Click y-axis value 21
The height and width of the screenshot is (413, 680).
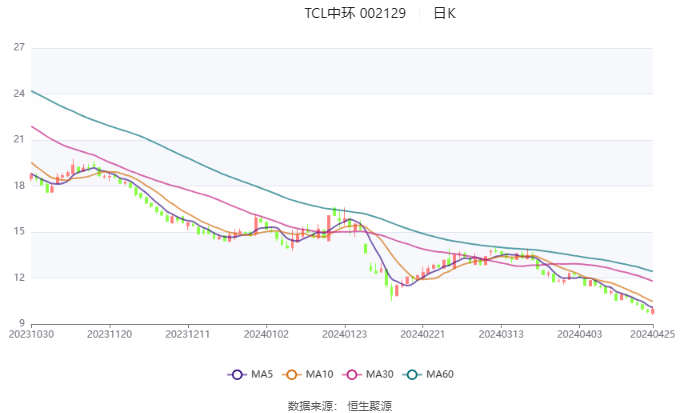[x=19, y=140]
